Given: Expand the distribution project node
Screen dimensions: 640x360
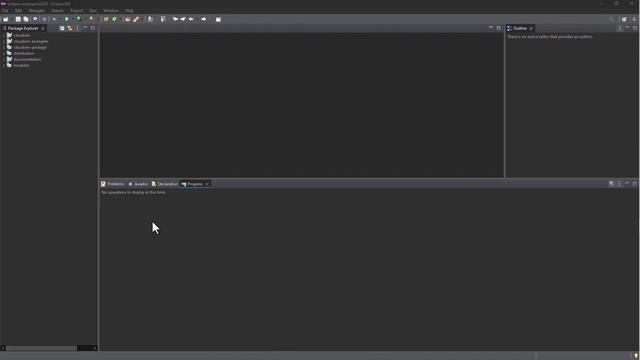Looking at the screenshot, I should (x=4, y=53).
